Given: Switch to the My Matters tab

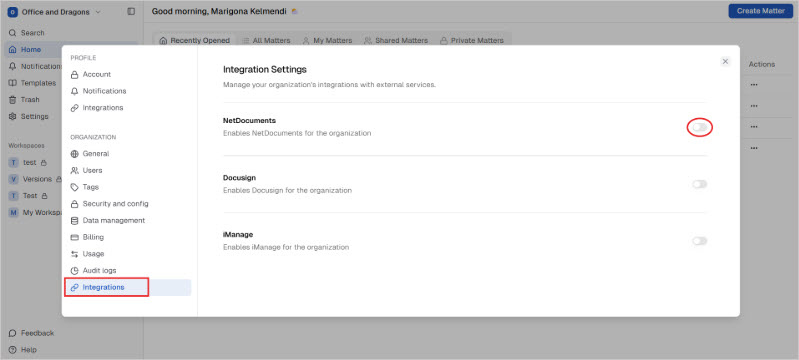Looking at the screenshot, I should (327, 40).
